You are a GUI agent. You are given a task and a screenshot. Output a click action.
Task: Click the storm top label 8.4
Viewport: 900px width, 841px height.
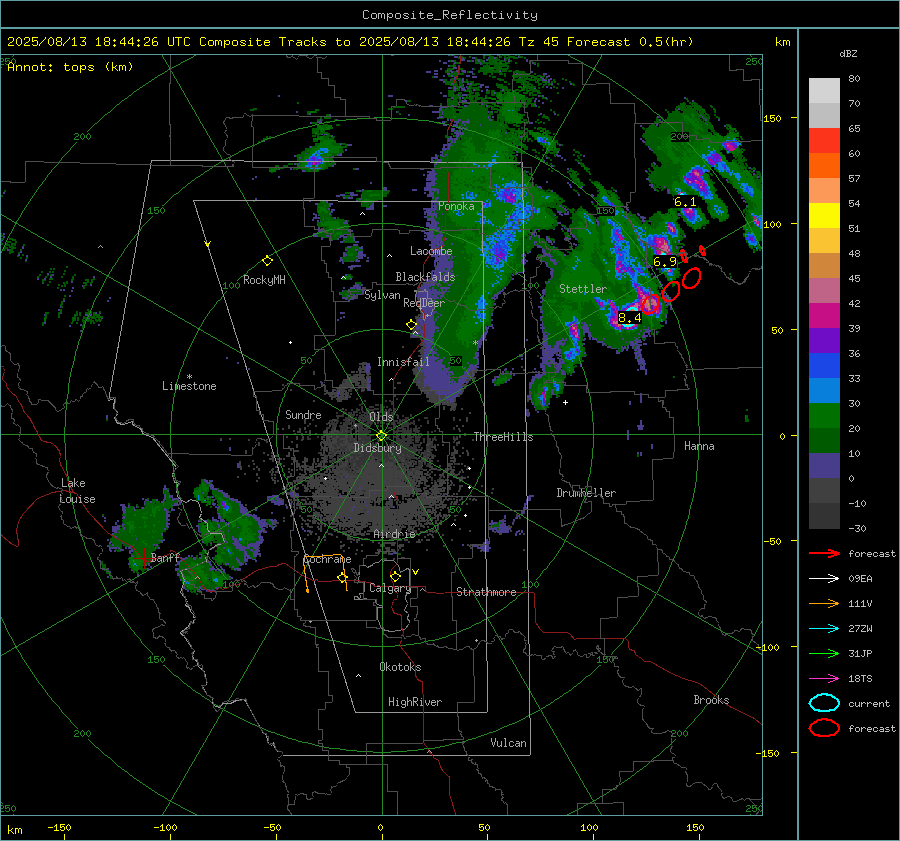coord(629,318)
